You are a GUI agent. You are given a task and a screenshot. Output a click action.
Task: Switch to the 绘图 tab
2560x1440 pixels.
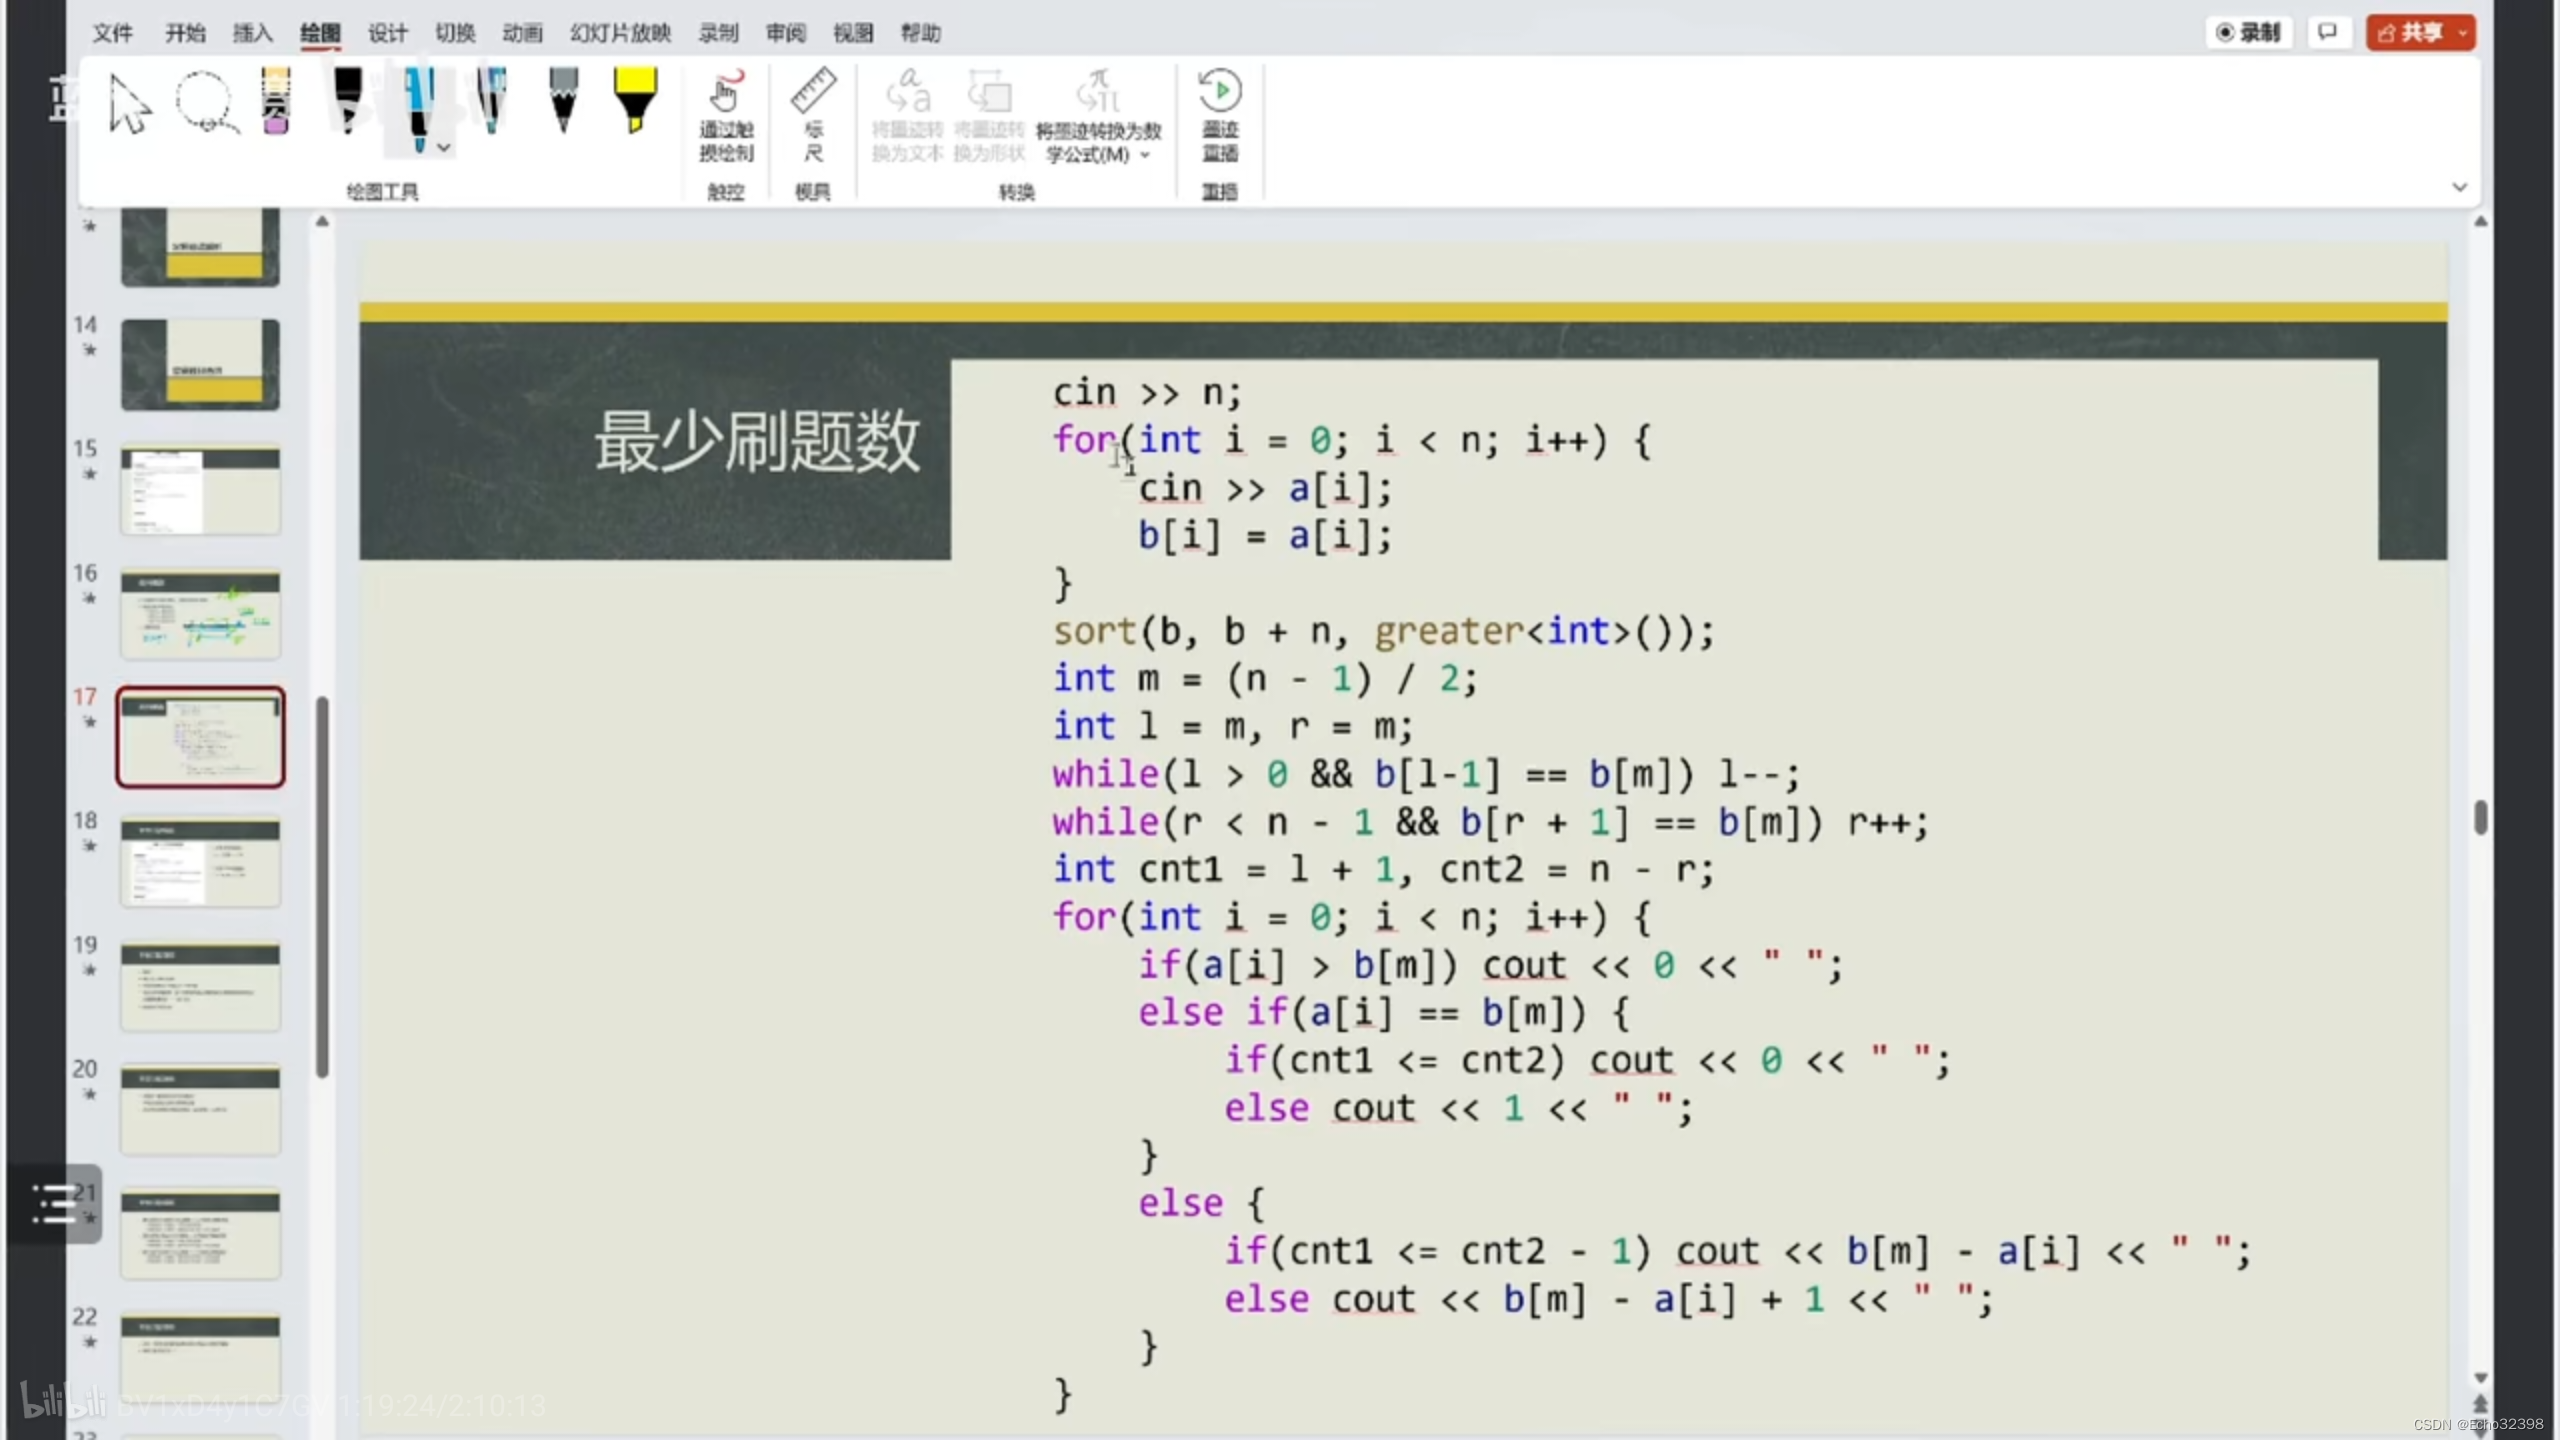click(320, 33)
